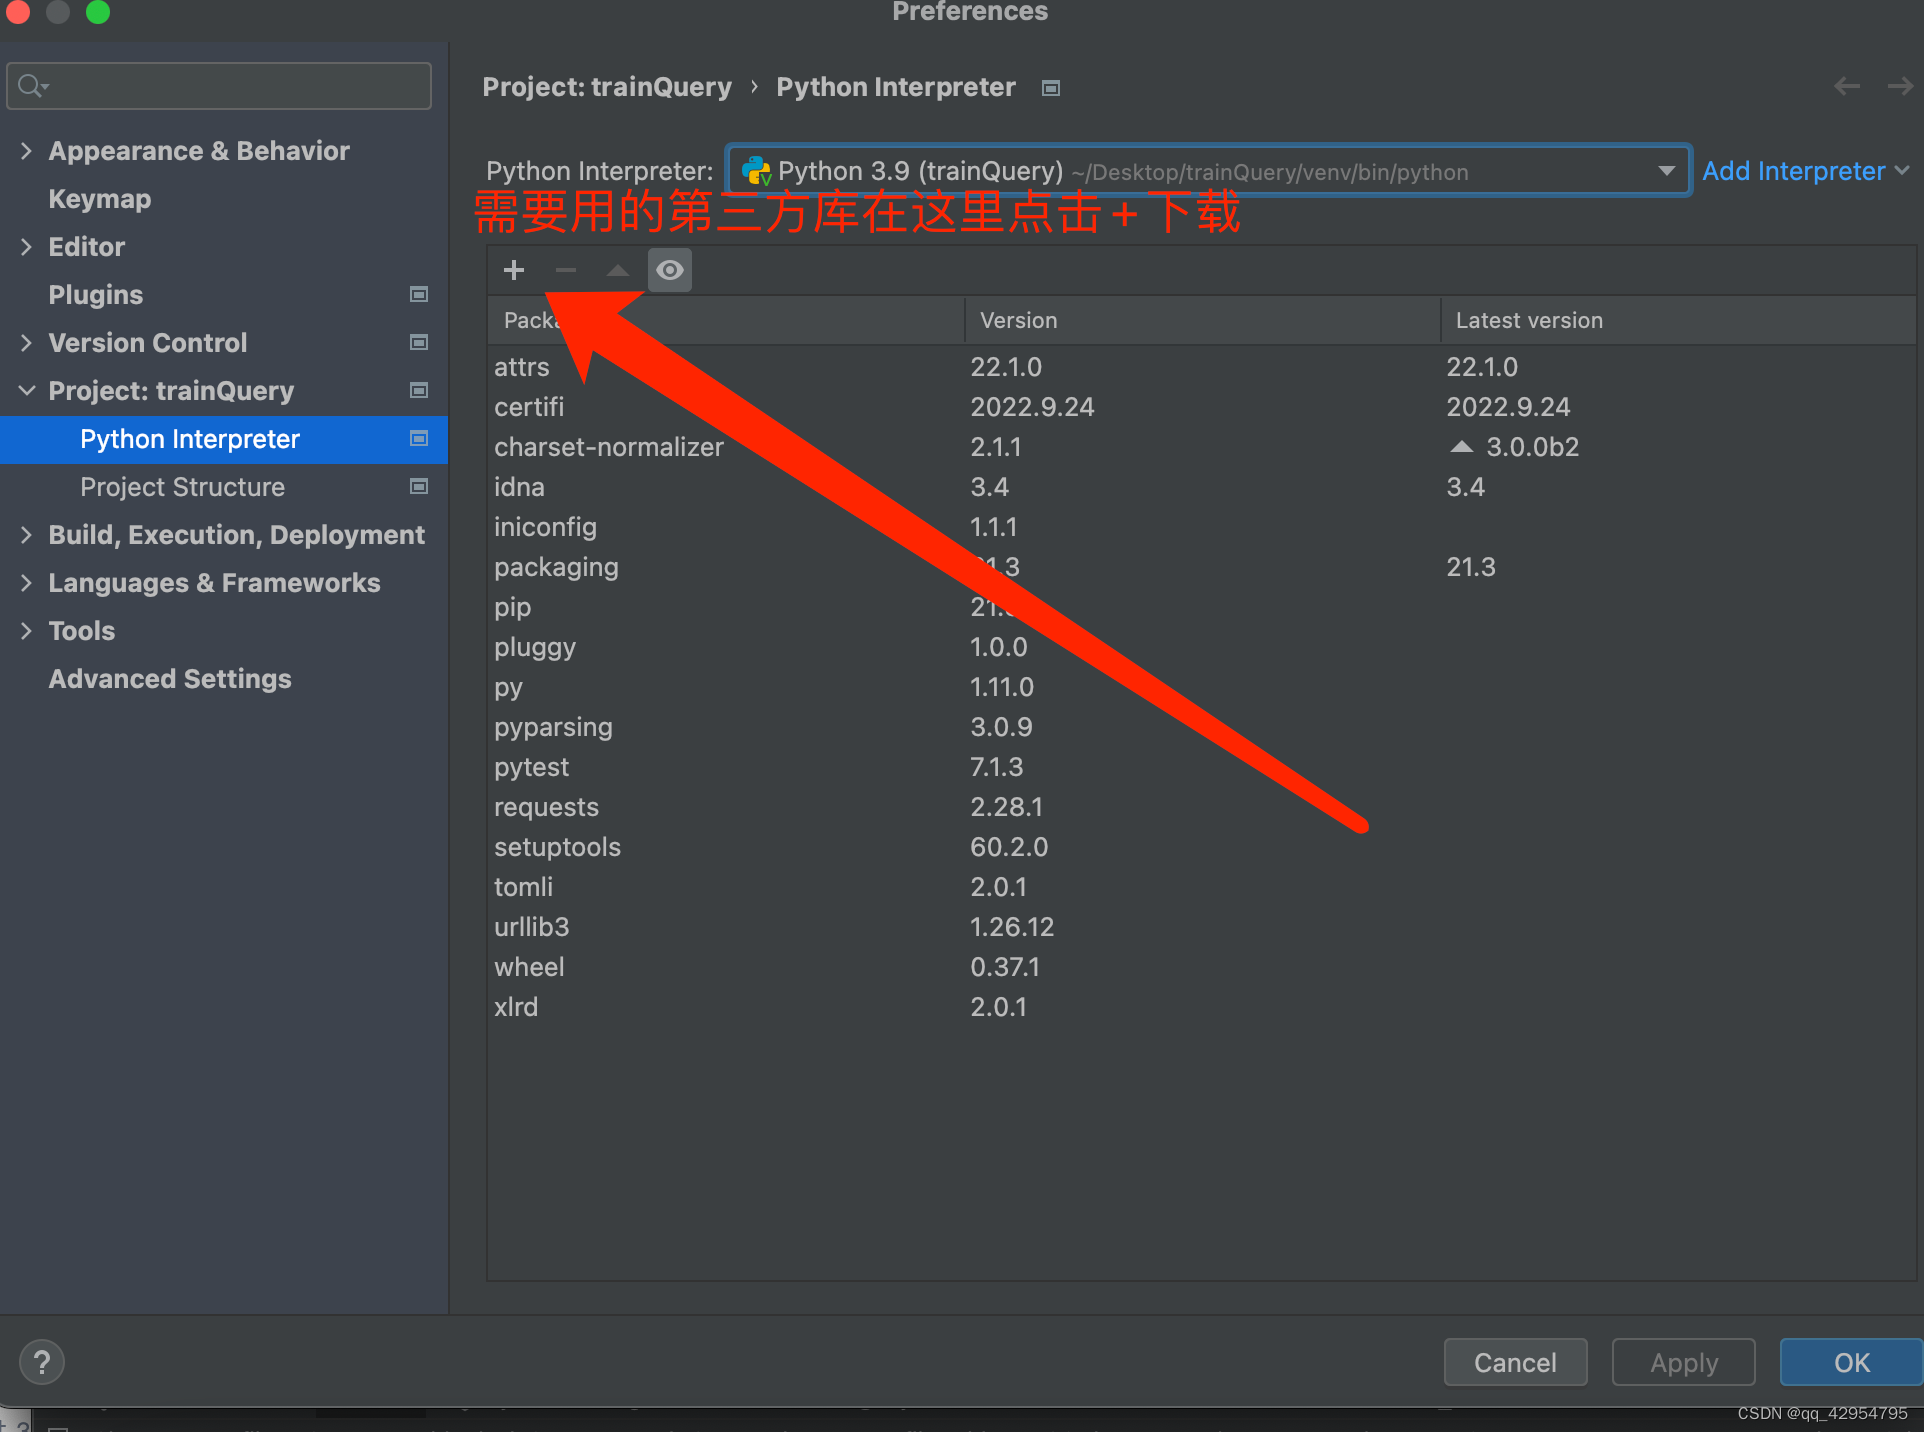The height and width of the screenshot is (1432, 1924).
Task: Select the py package row
Action: click(1201, 687)
